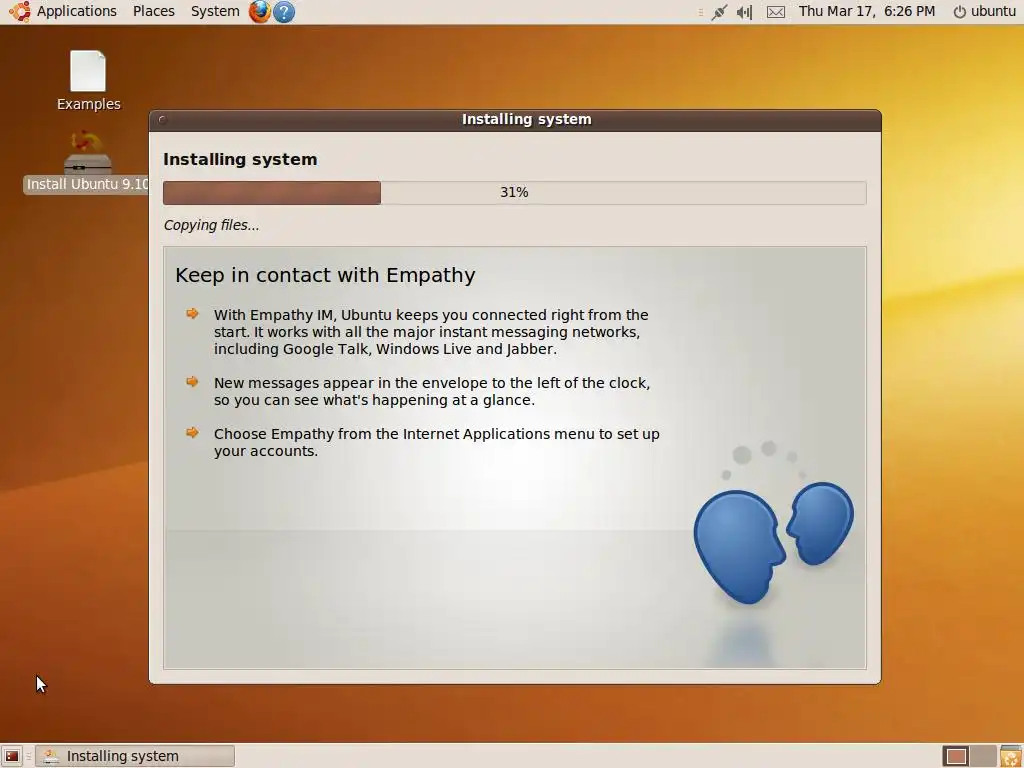This screenshot has height=768, width=1024.
Task: Click the Installing system taskbar button
Action: [135, 756]
